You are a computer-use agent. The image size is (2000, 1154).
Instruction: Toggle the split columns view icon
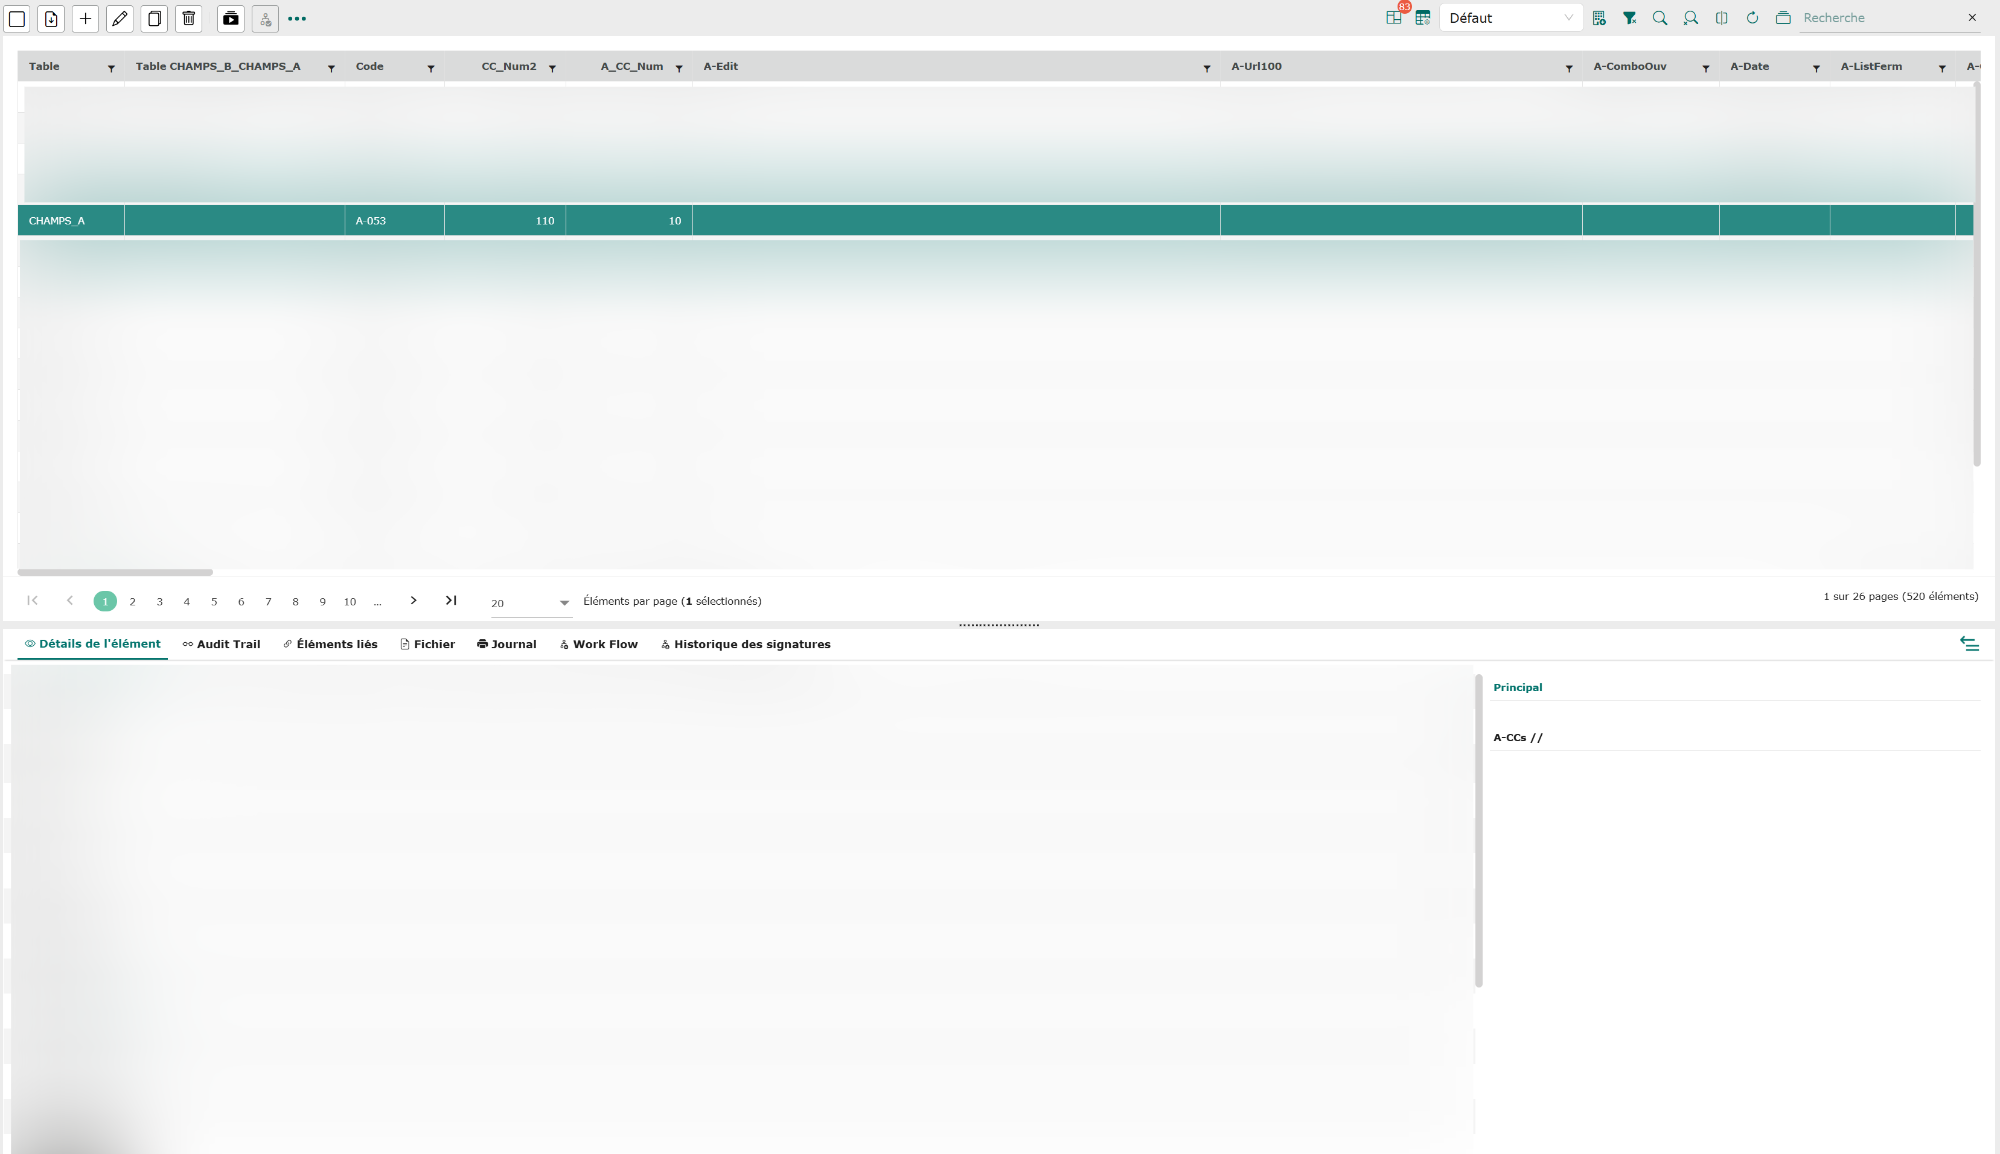click(x=1721, y=18)
